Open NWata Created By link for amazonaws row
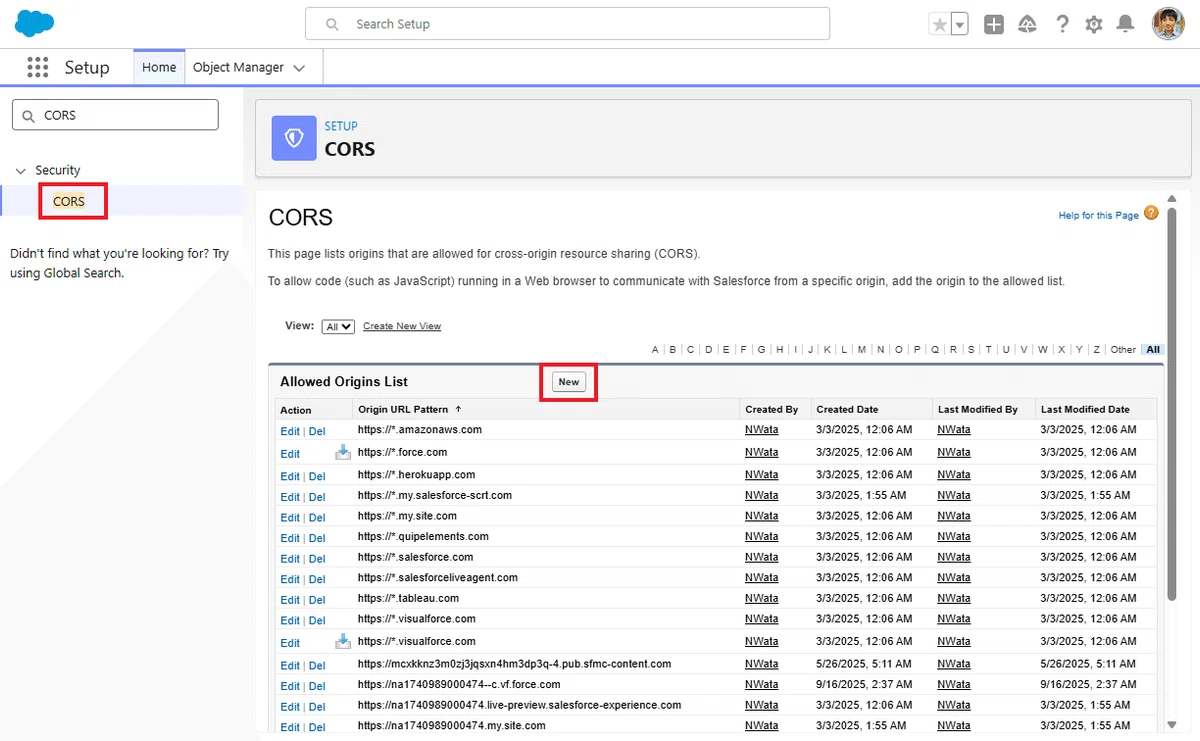 pos(761,429)
